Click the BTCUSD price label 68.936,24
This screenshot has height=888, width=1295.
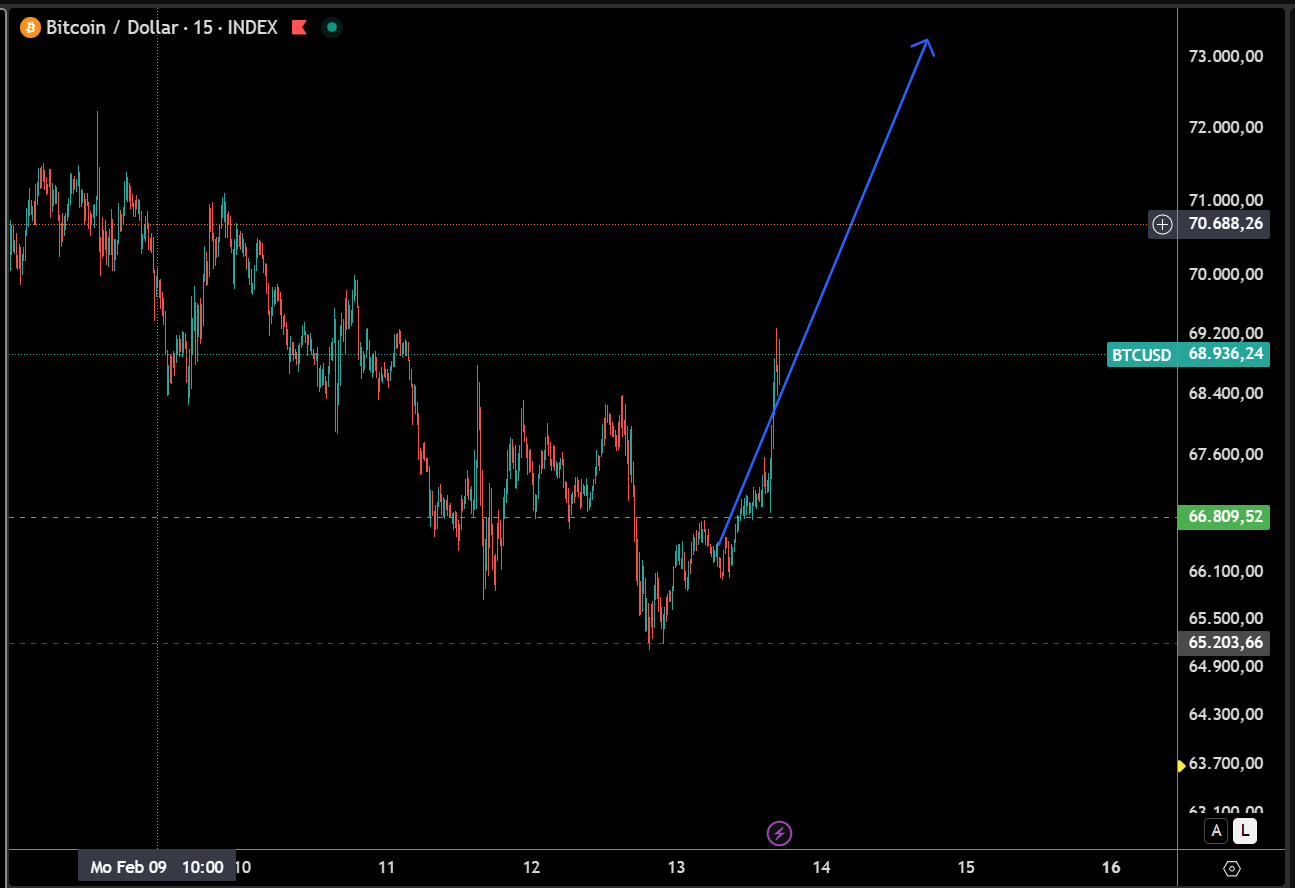1188,354
